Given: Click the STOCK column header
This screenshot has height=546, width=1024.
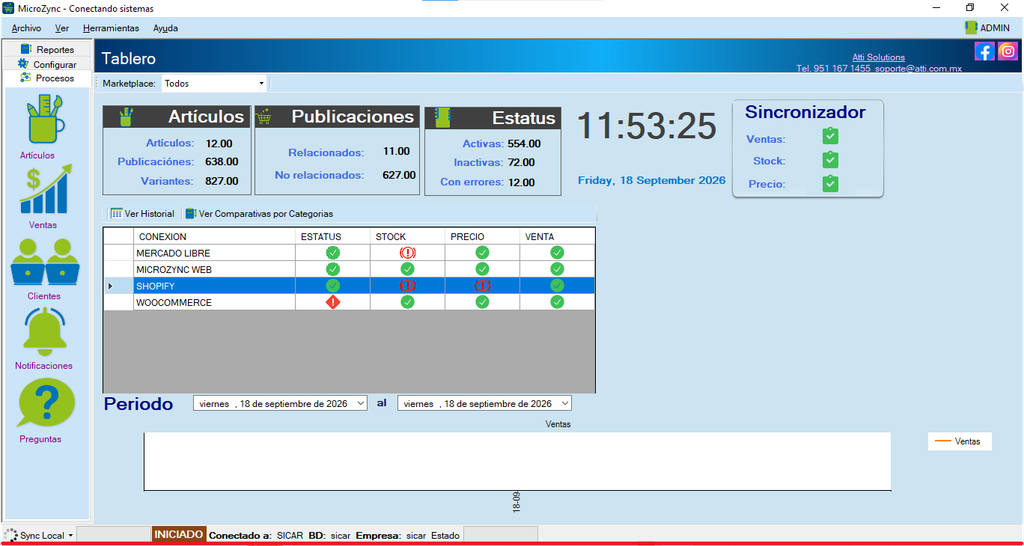Looking at the screenshot, I should [408, 236].
